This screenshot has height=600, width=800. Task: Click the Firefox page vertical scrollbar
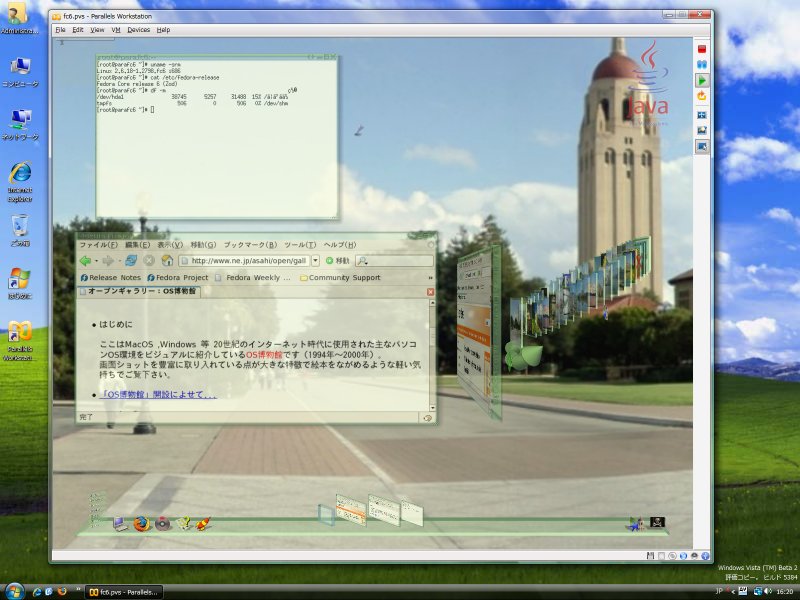(433, 355)
